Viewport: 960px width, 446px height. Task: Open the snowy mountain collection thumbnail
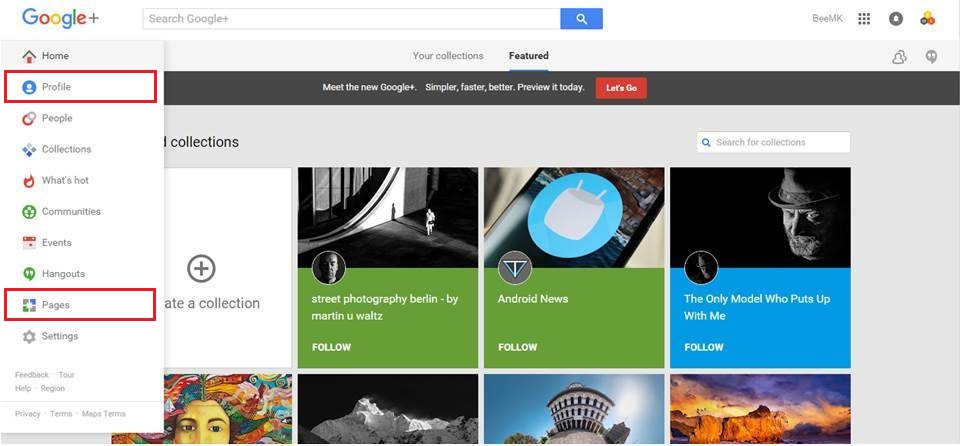pyautogui.click(x=388, y=410)
